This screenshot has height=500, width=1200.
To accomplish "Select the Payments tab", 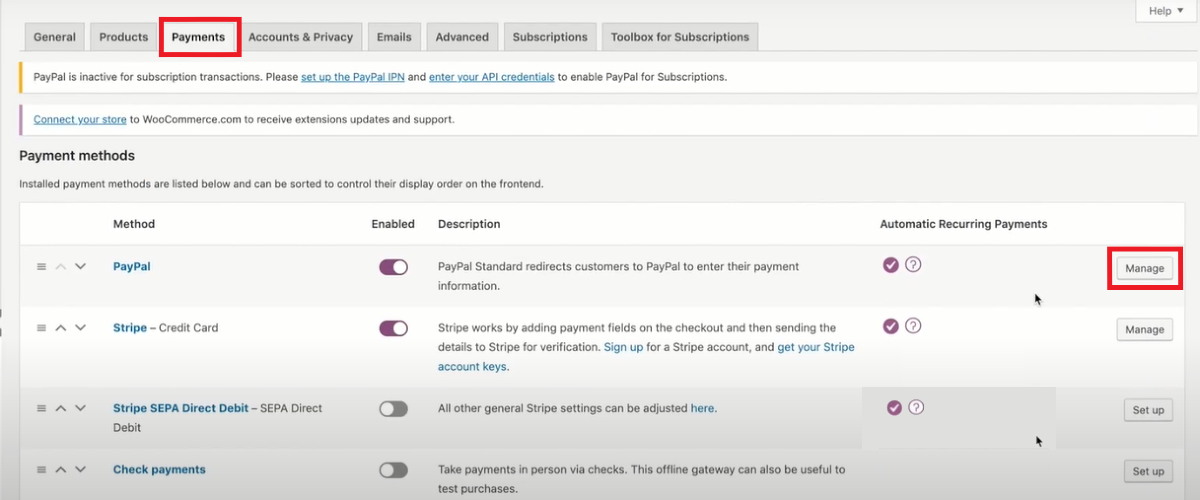I will (198, 37).
